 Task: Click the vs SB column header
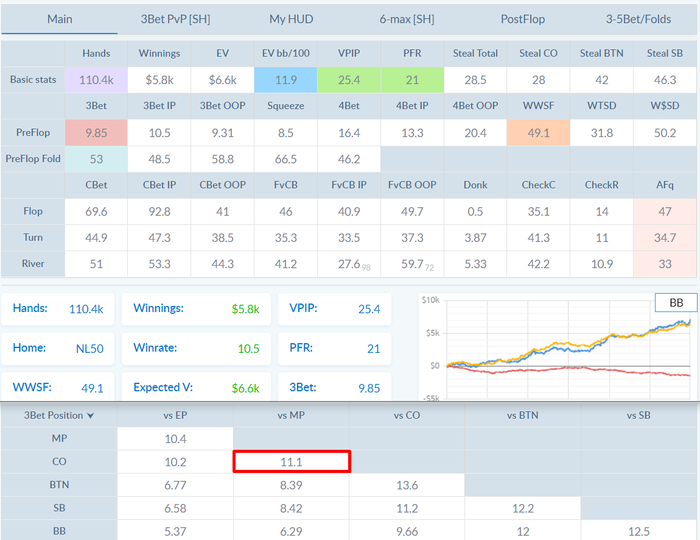(638, 415)
